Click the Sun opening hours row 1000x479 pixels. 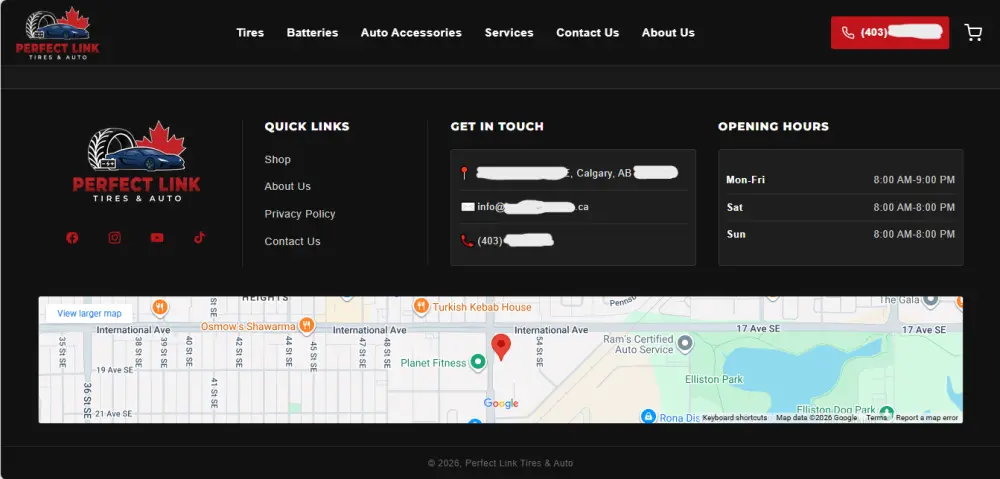tap(841, 234)
